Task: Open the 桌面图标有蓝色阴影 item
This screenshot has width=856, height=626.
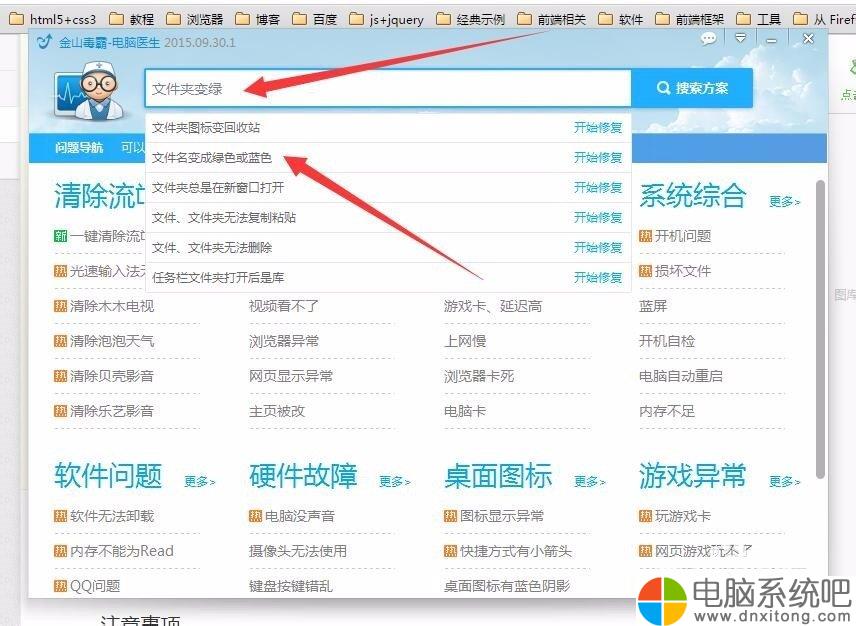Action: [x=507, y=586]
